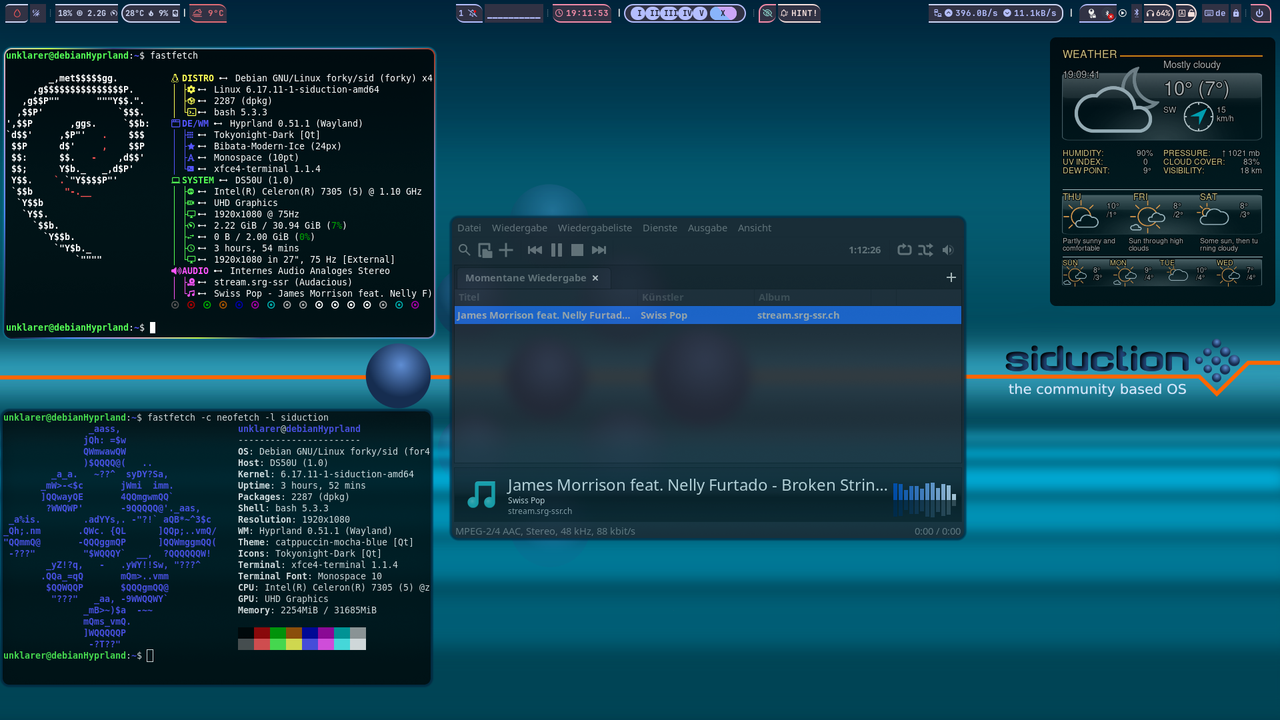Click the add files plus icon in toolbar
The height and width of the screenshot is (720, 1280).
click(506, 250)
